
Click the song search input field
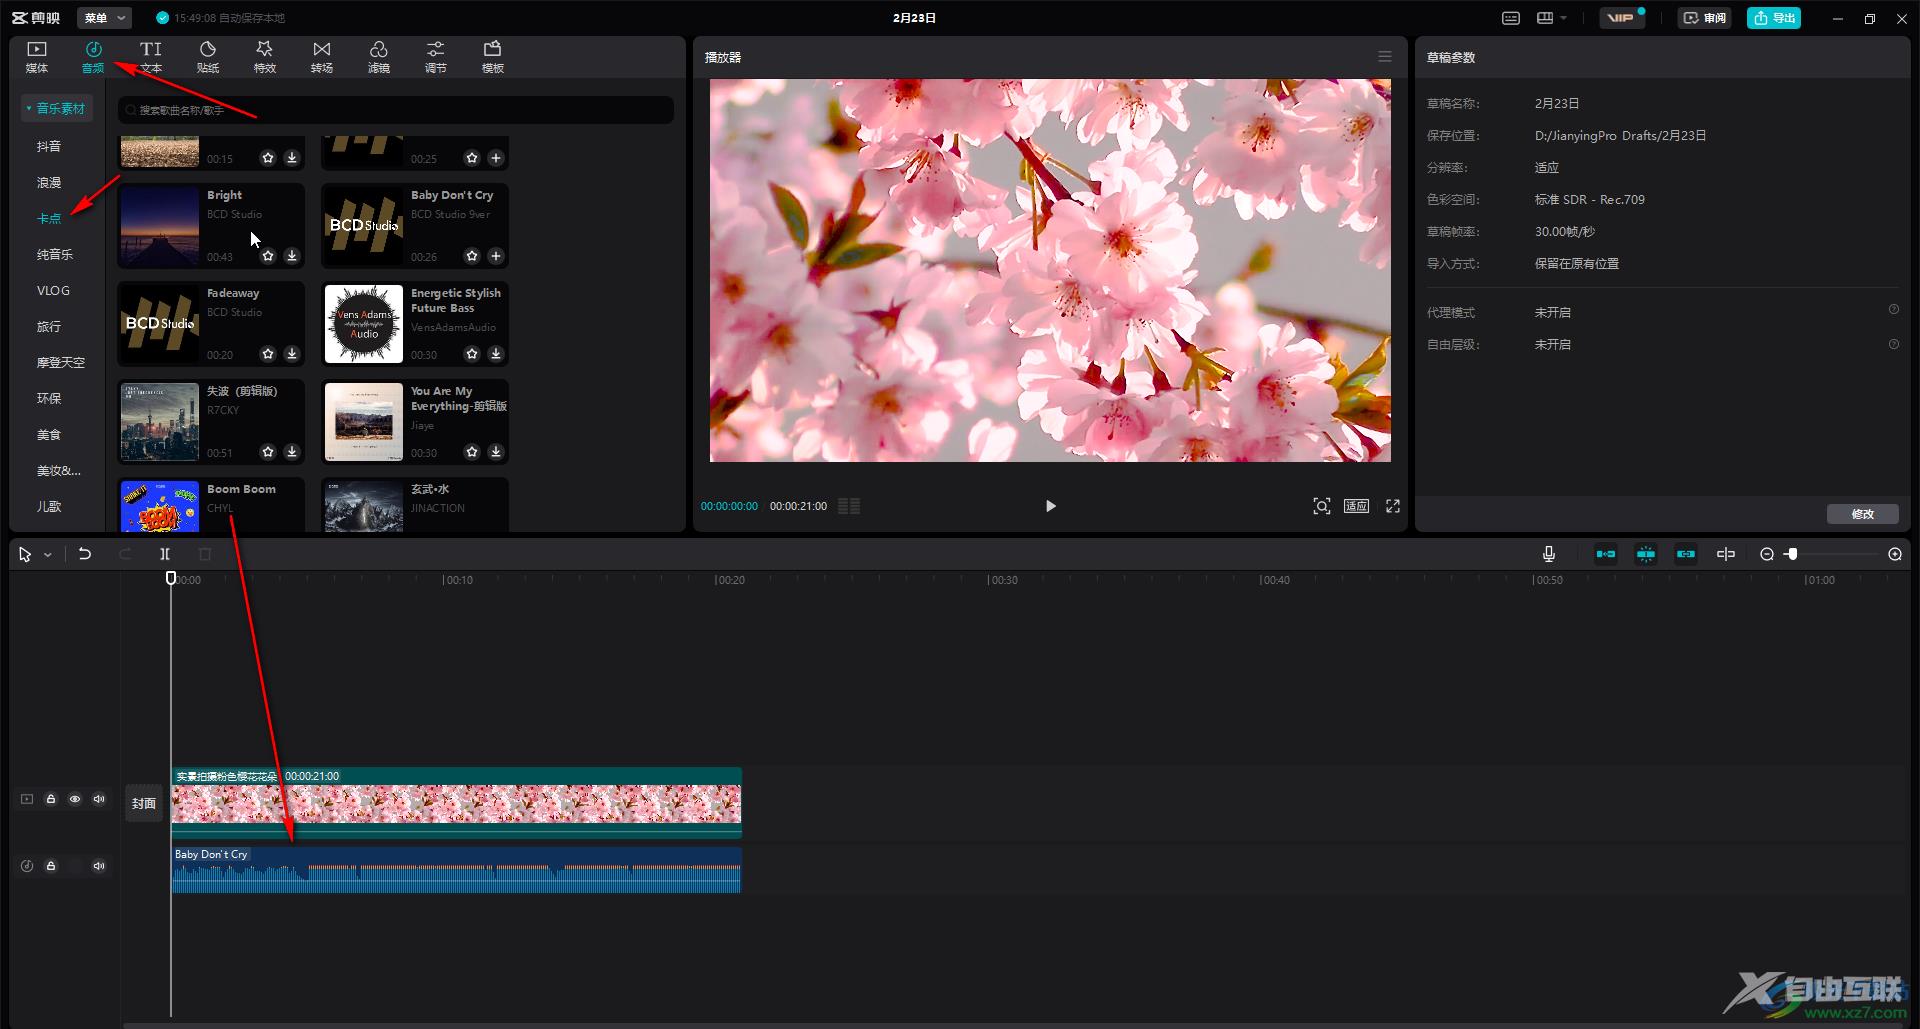click(396, 110)
